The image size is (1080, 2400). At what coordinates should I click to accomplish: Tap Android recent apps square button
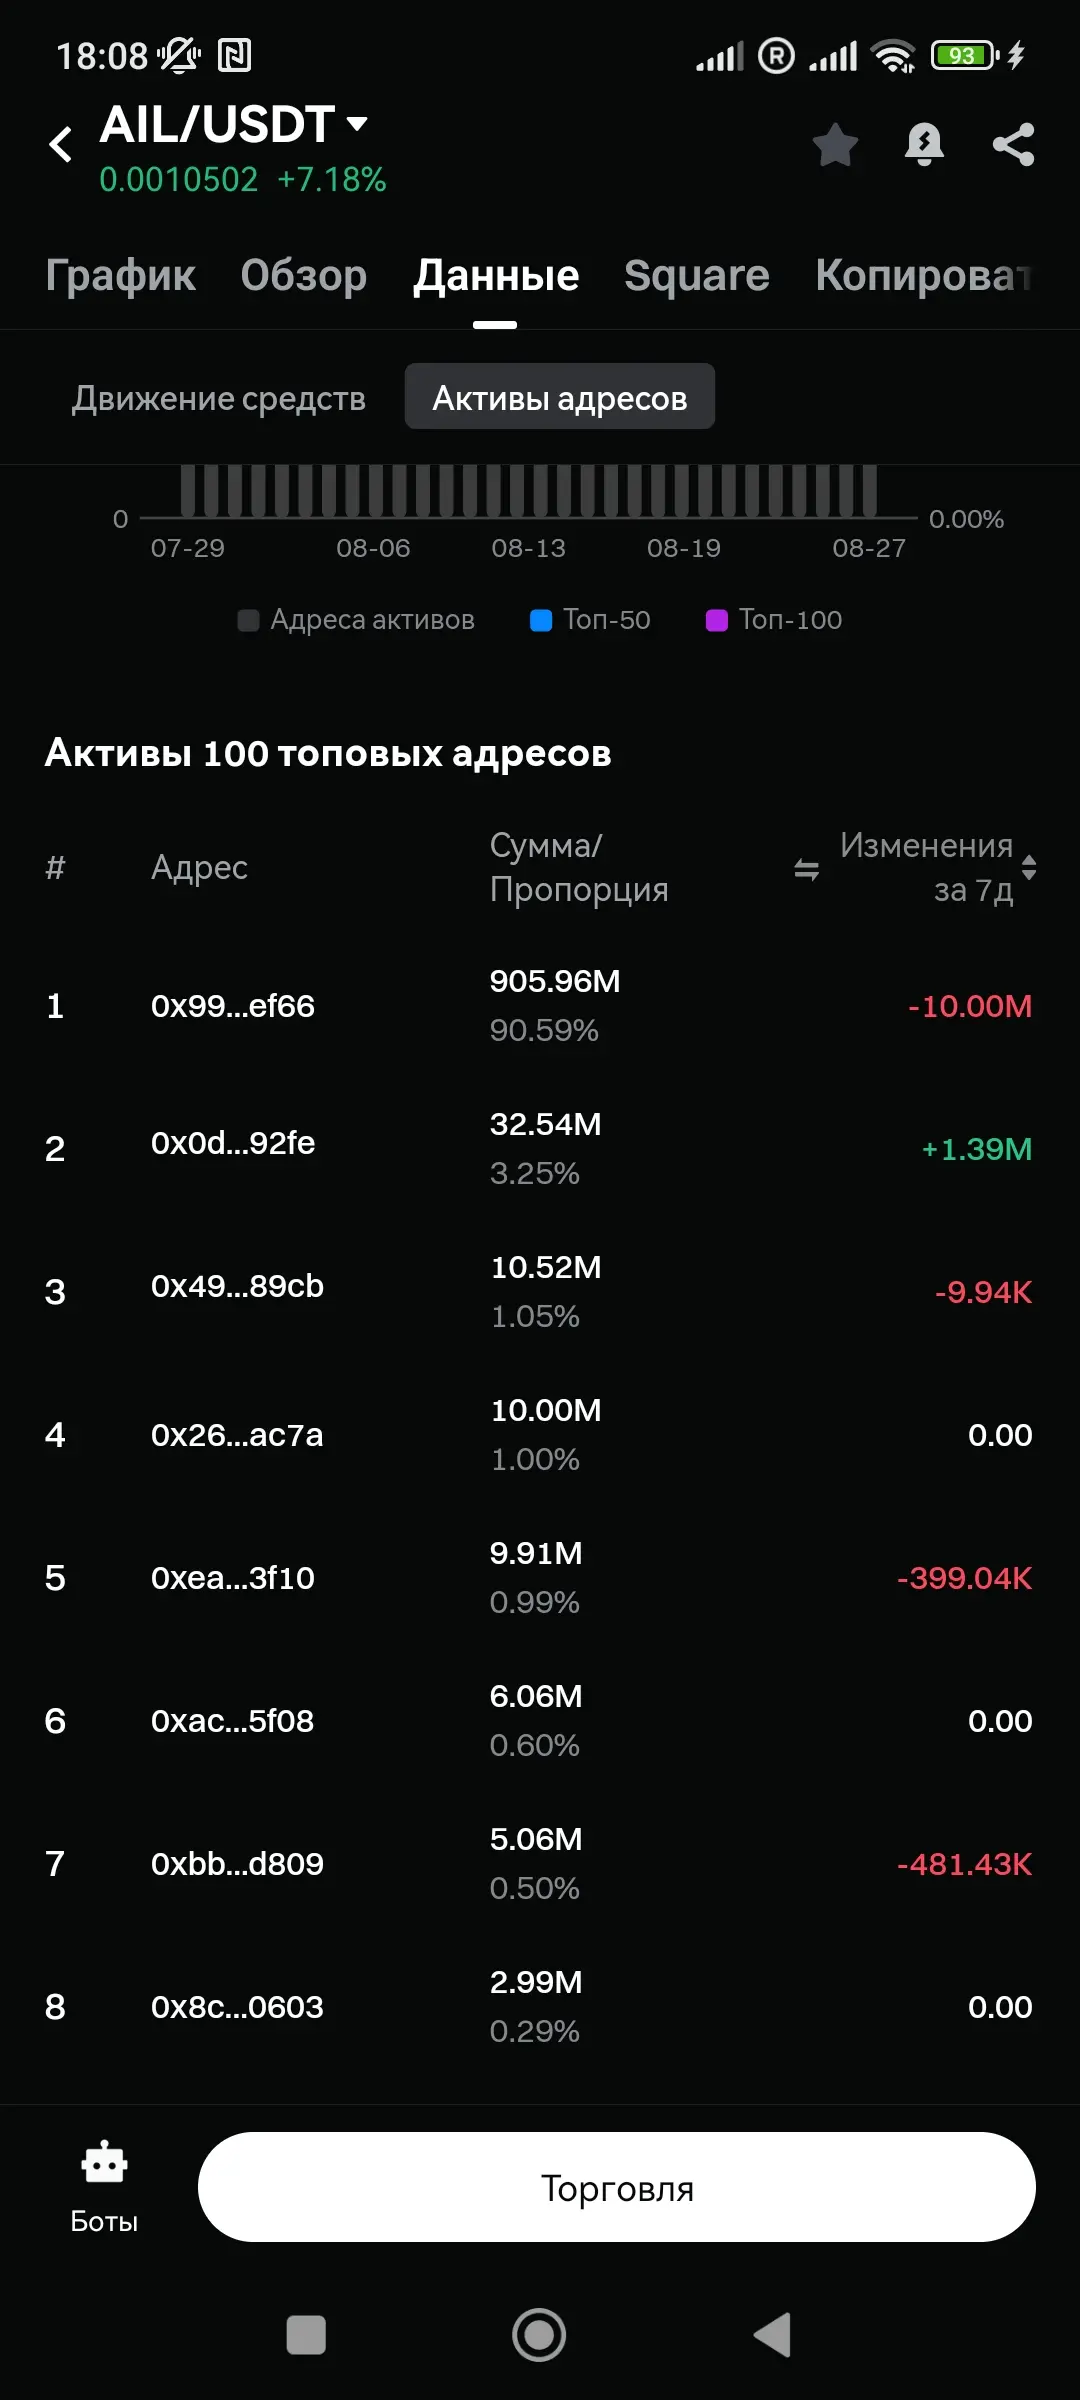[306, 2335]
